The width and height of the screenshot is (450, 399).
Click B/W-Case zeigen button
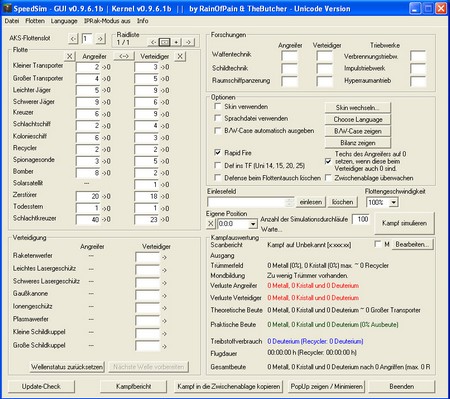point(358,131)
